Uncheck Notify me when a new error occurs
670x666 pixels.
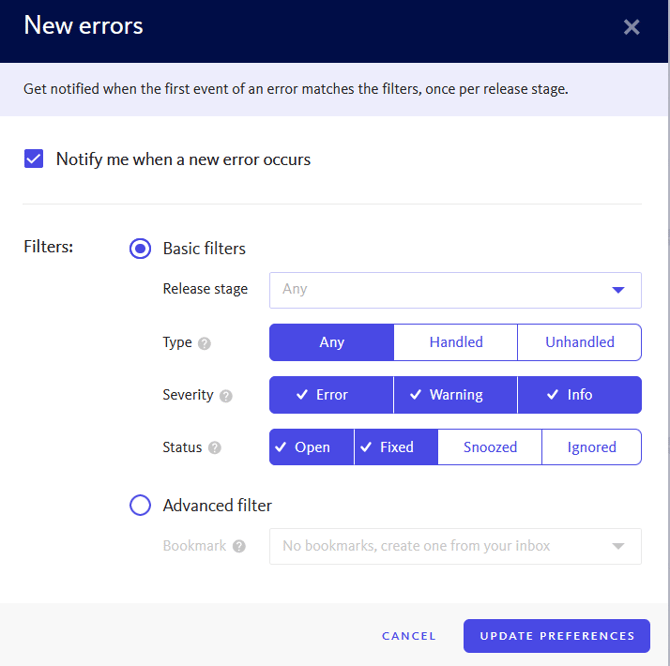point(34,159)
